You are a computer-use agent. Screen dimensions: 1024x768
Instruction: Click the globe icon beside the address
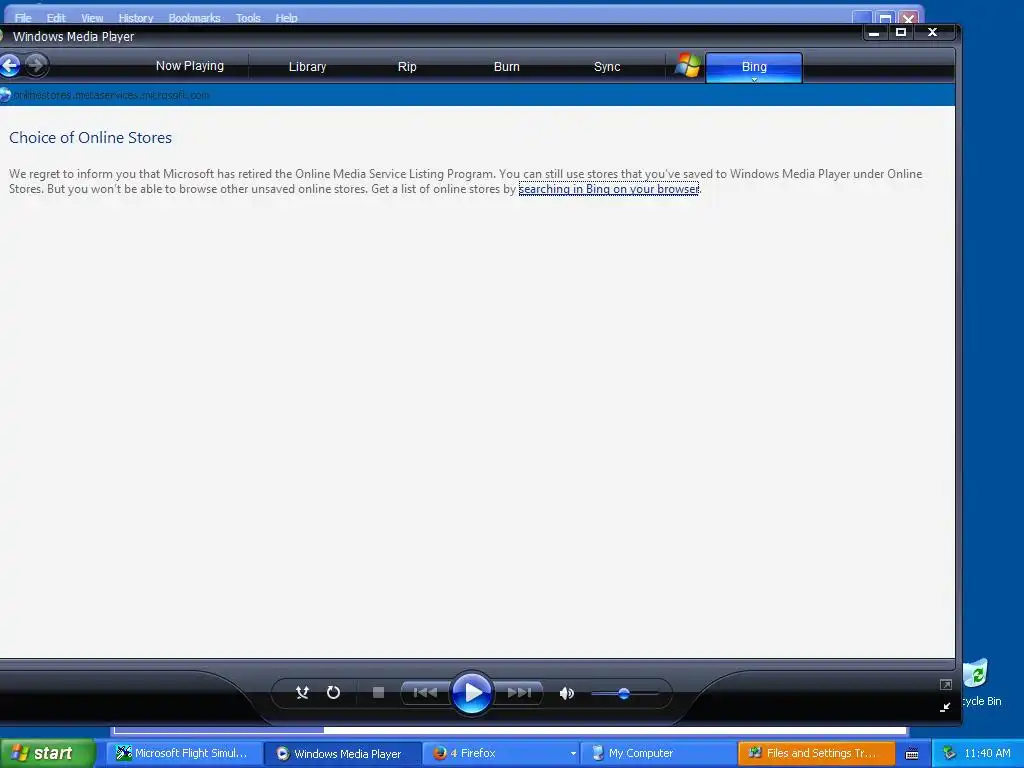(5, 95)
